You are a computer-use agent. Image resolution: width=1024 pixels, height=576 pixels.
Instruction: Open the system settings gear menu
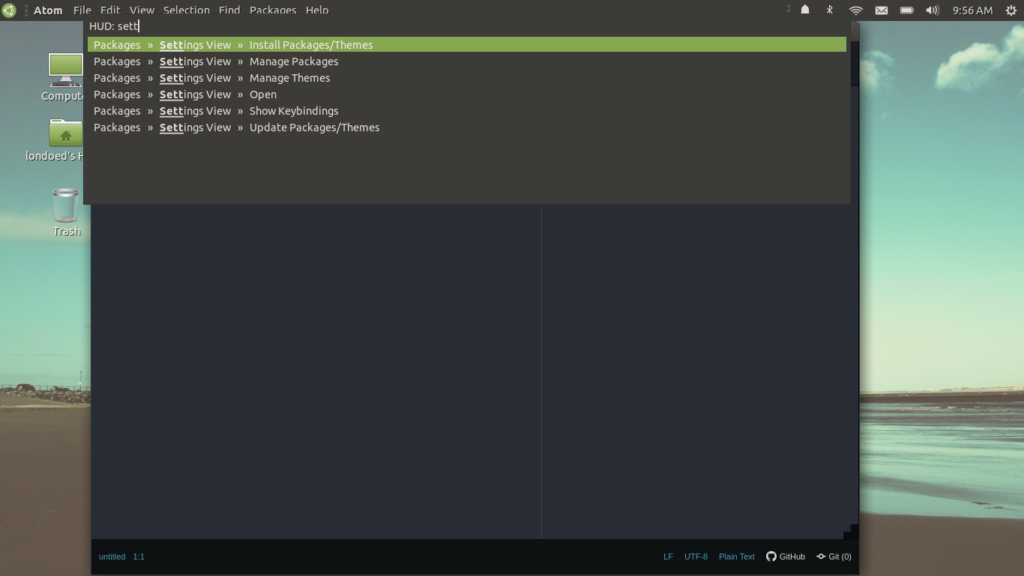pyautogui.click(x=1011, y=10)
